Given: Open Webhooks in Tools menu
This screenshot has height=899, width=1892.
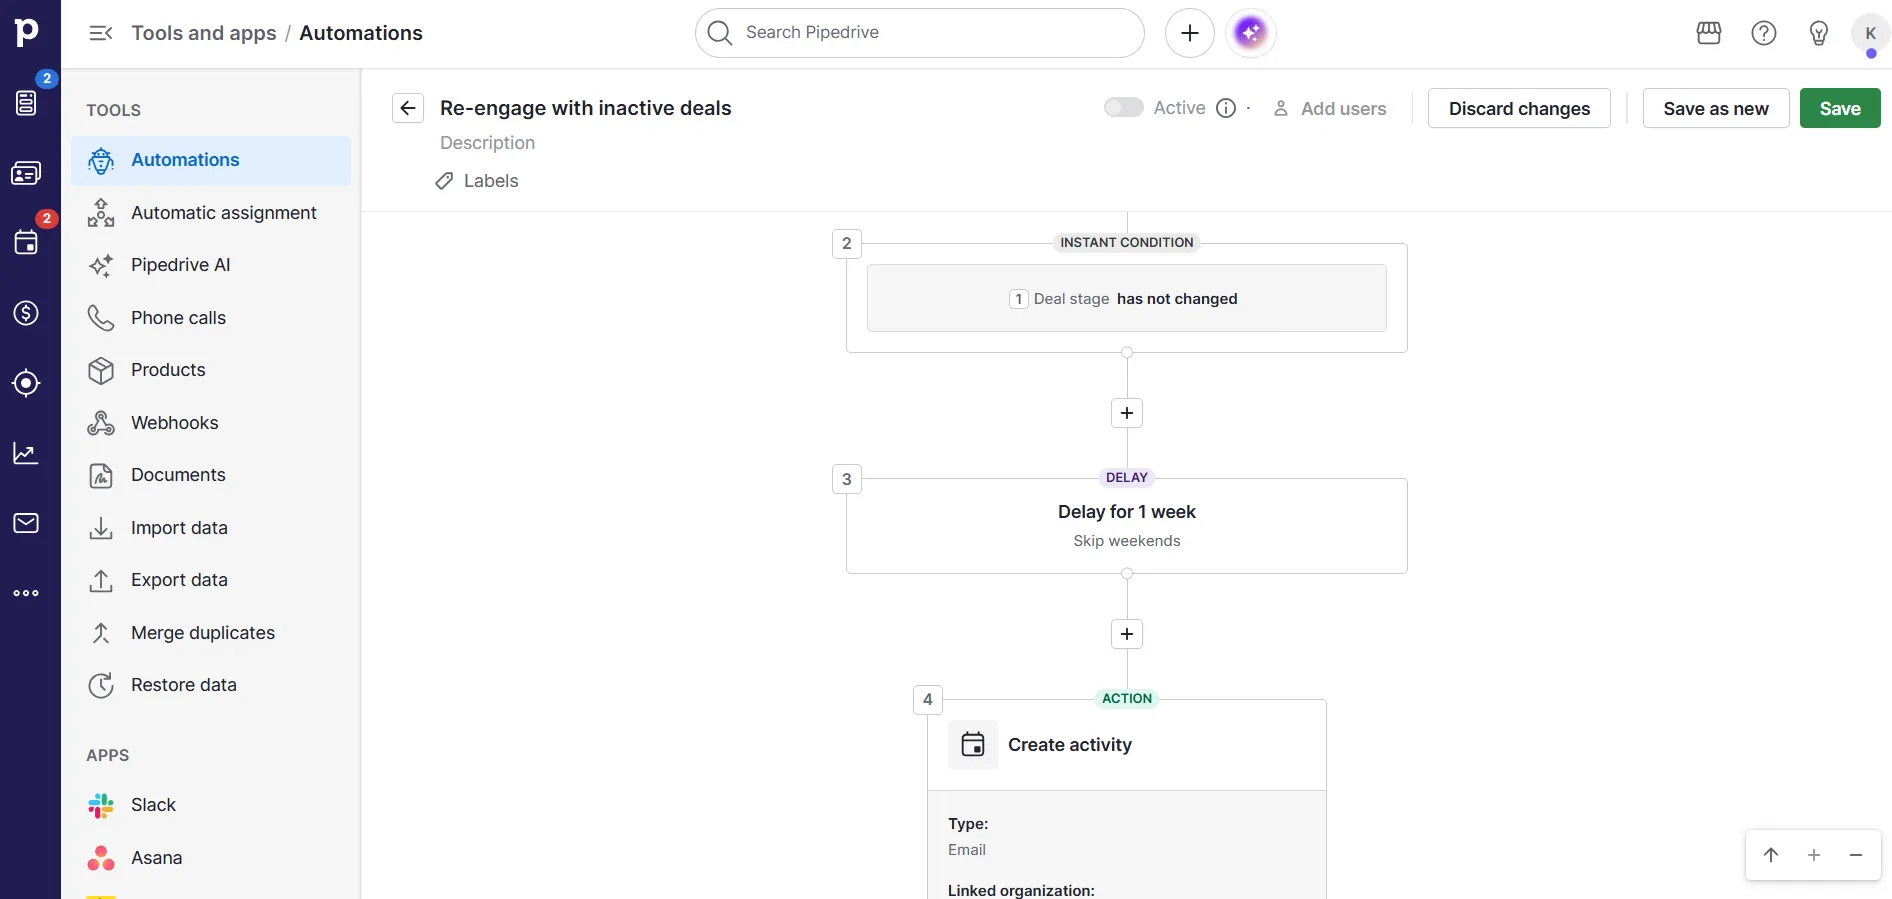Looking at the screenshot, I should (x=211, y=423).
